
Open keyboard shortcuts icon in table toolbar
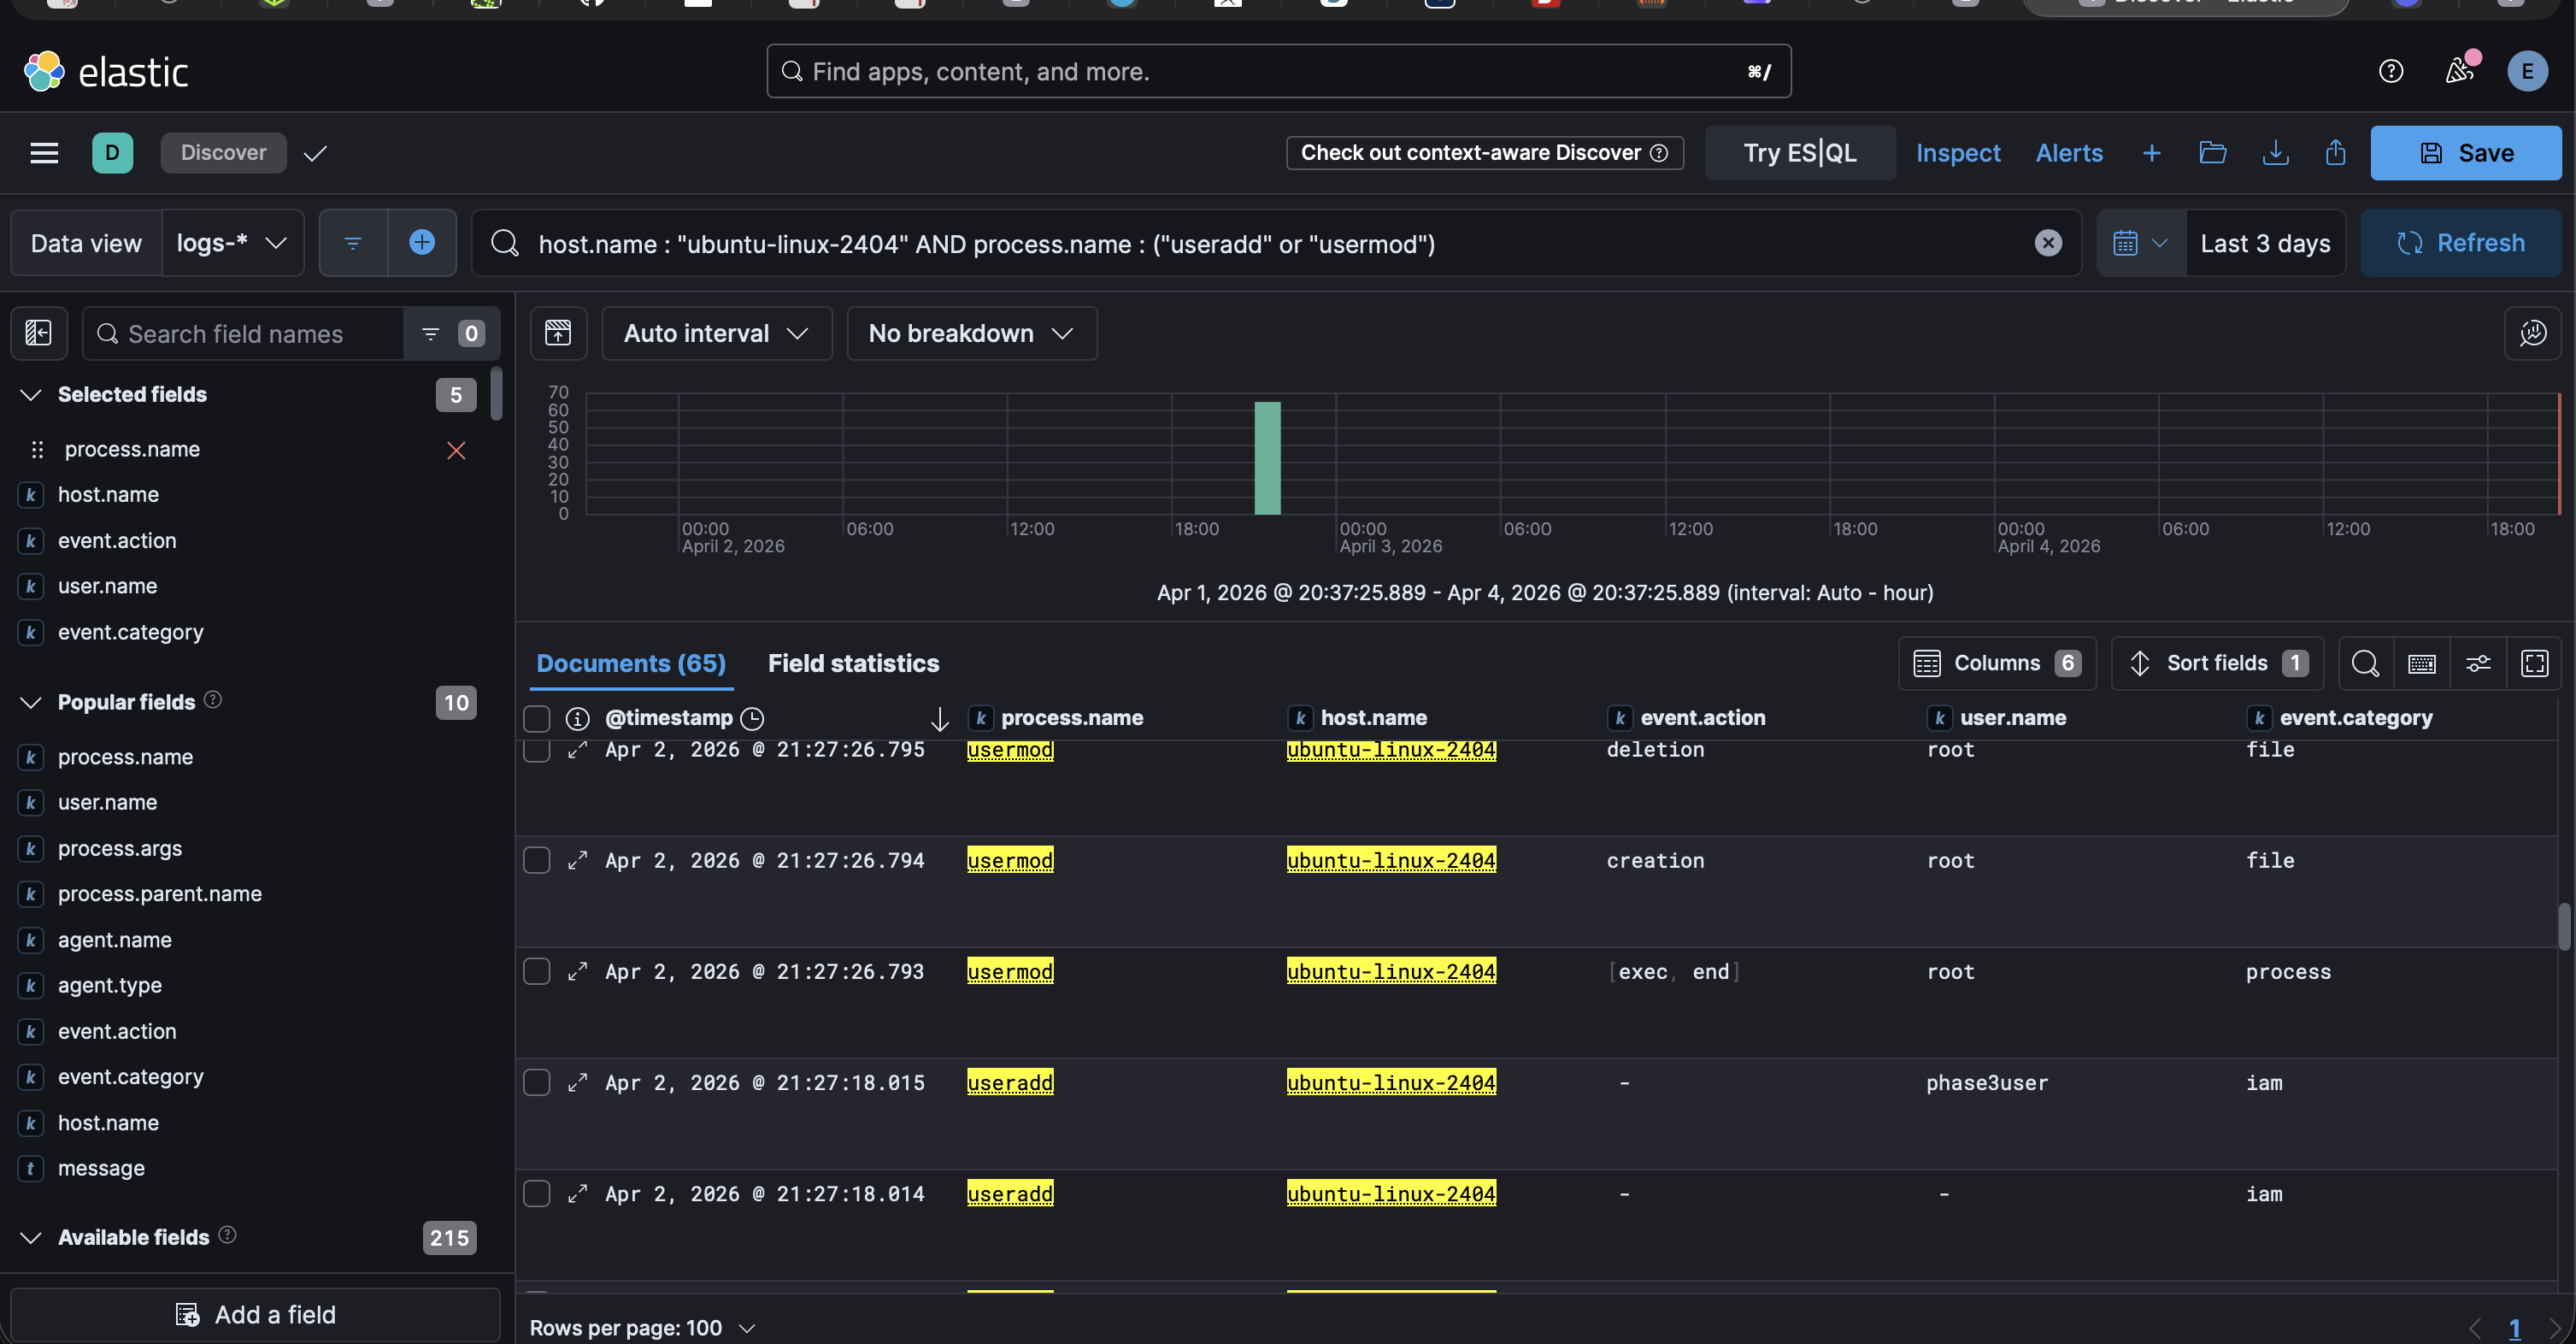click(x=2421, y=663)
